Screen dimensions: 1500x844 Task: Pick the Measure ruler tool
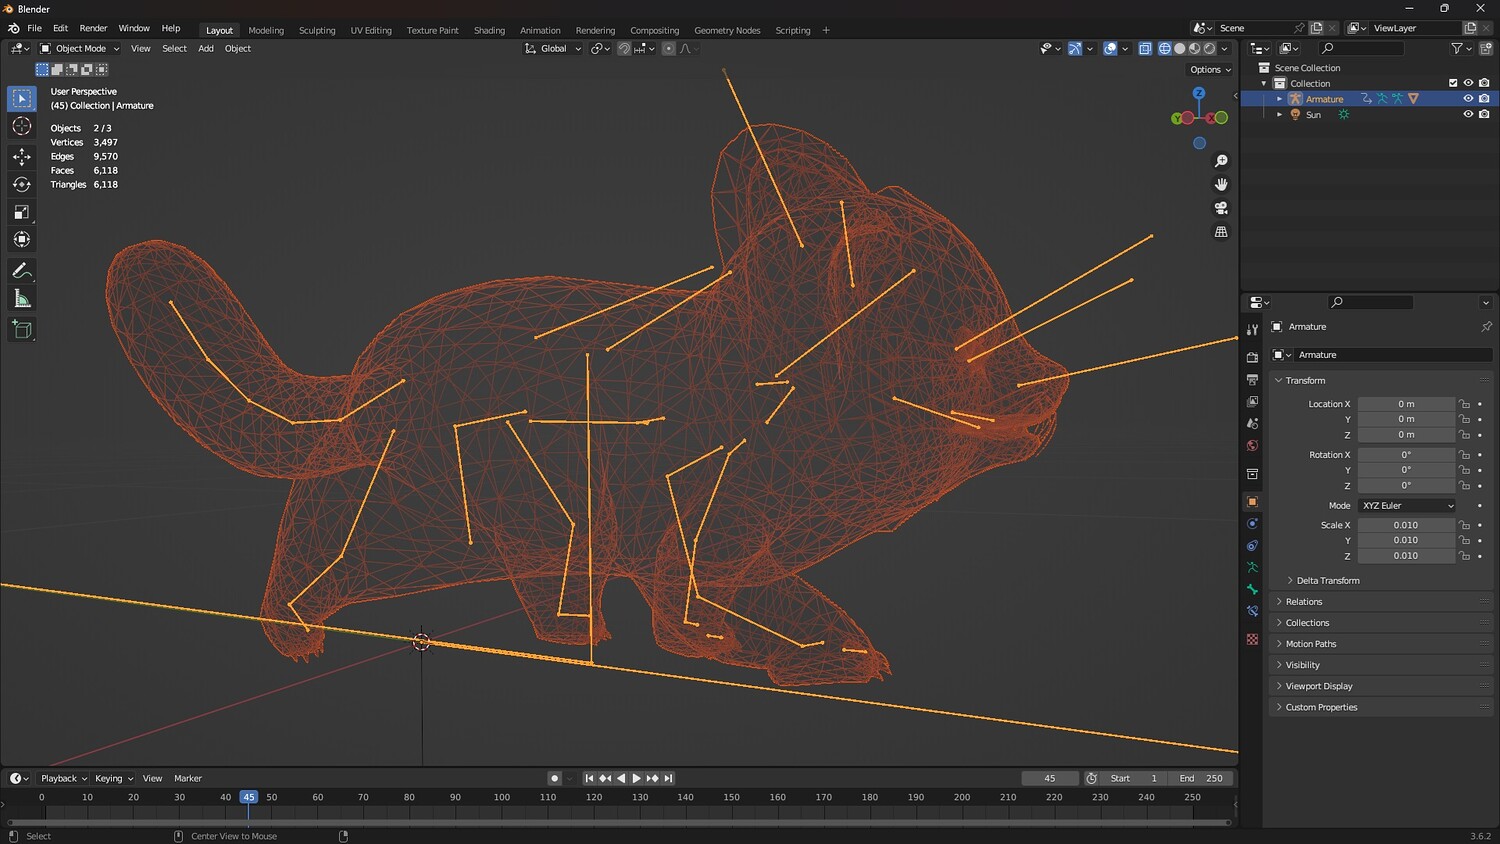coord(21,299)
